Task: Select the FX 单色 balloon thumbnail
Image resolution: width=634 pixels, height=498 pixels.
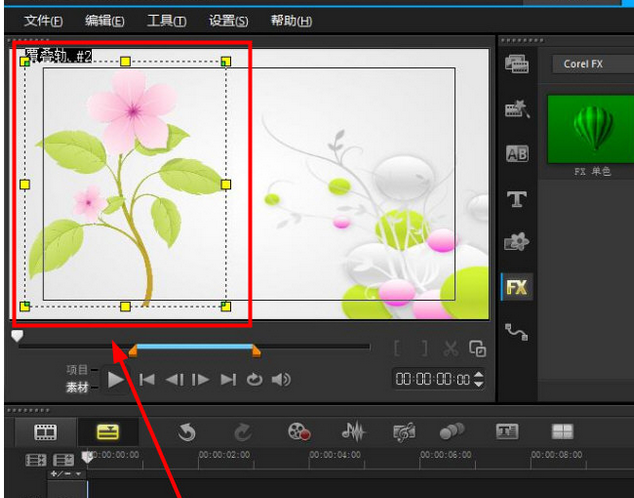Action: click(x=591, y=129)
